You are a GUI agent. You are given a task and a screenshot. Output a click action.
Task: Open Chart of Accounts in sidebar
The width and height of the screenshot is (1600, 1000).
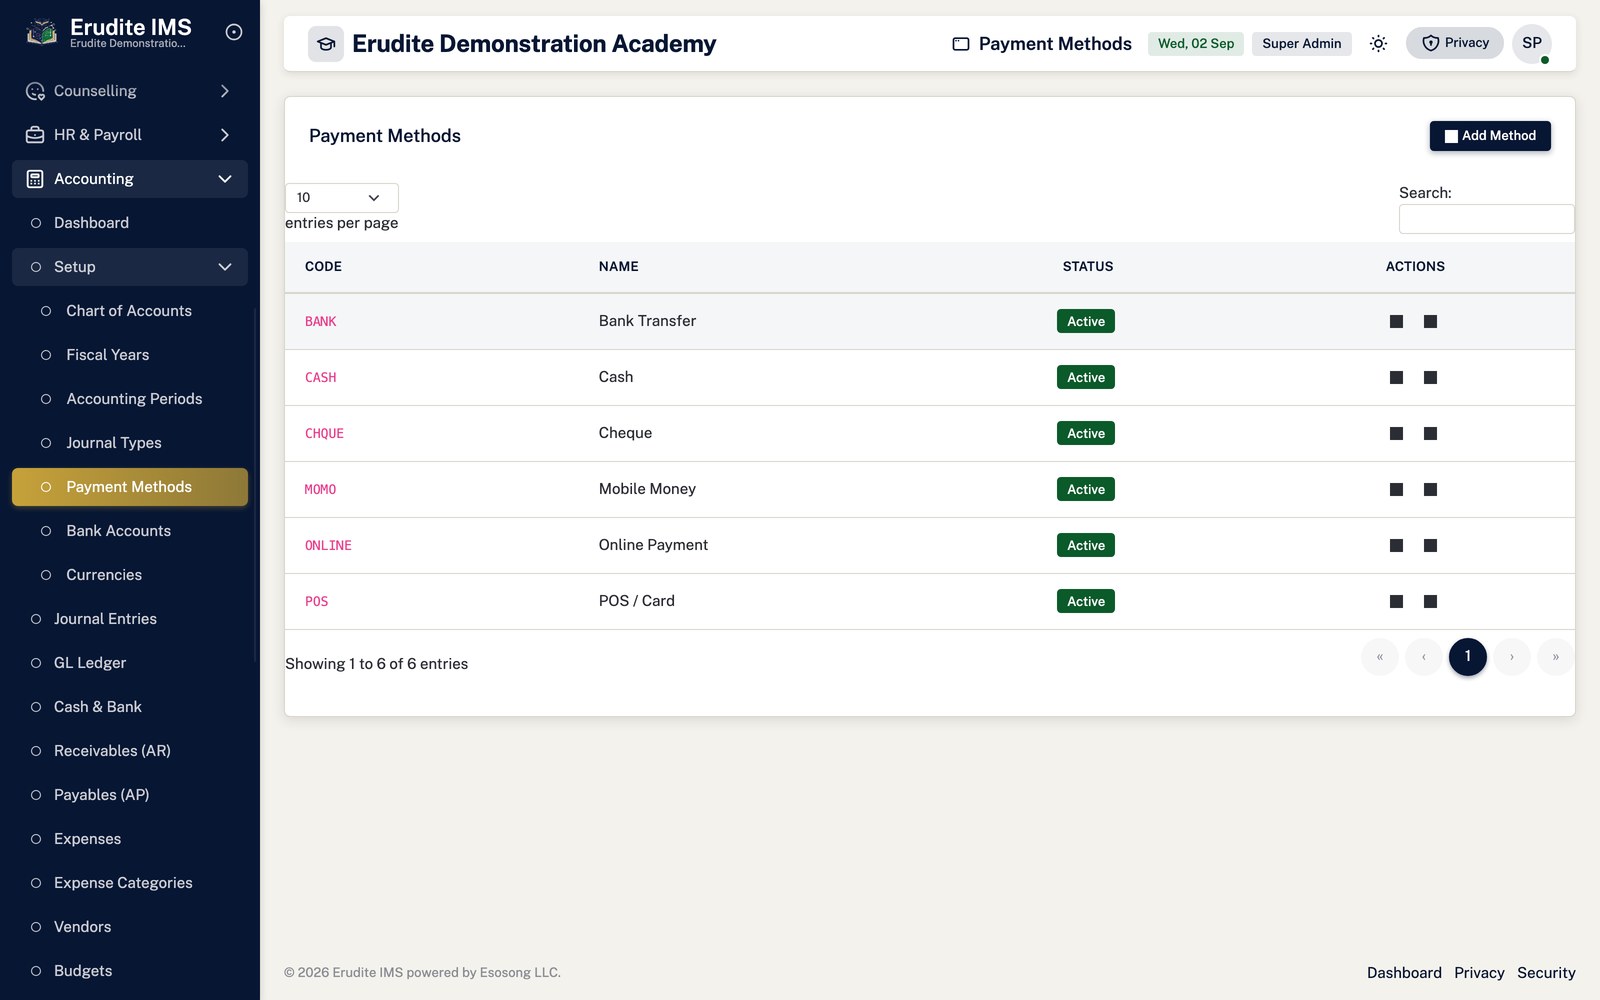click(130, 311)
